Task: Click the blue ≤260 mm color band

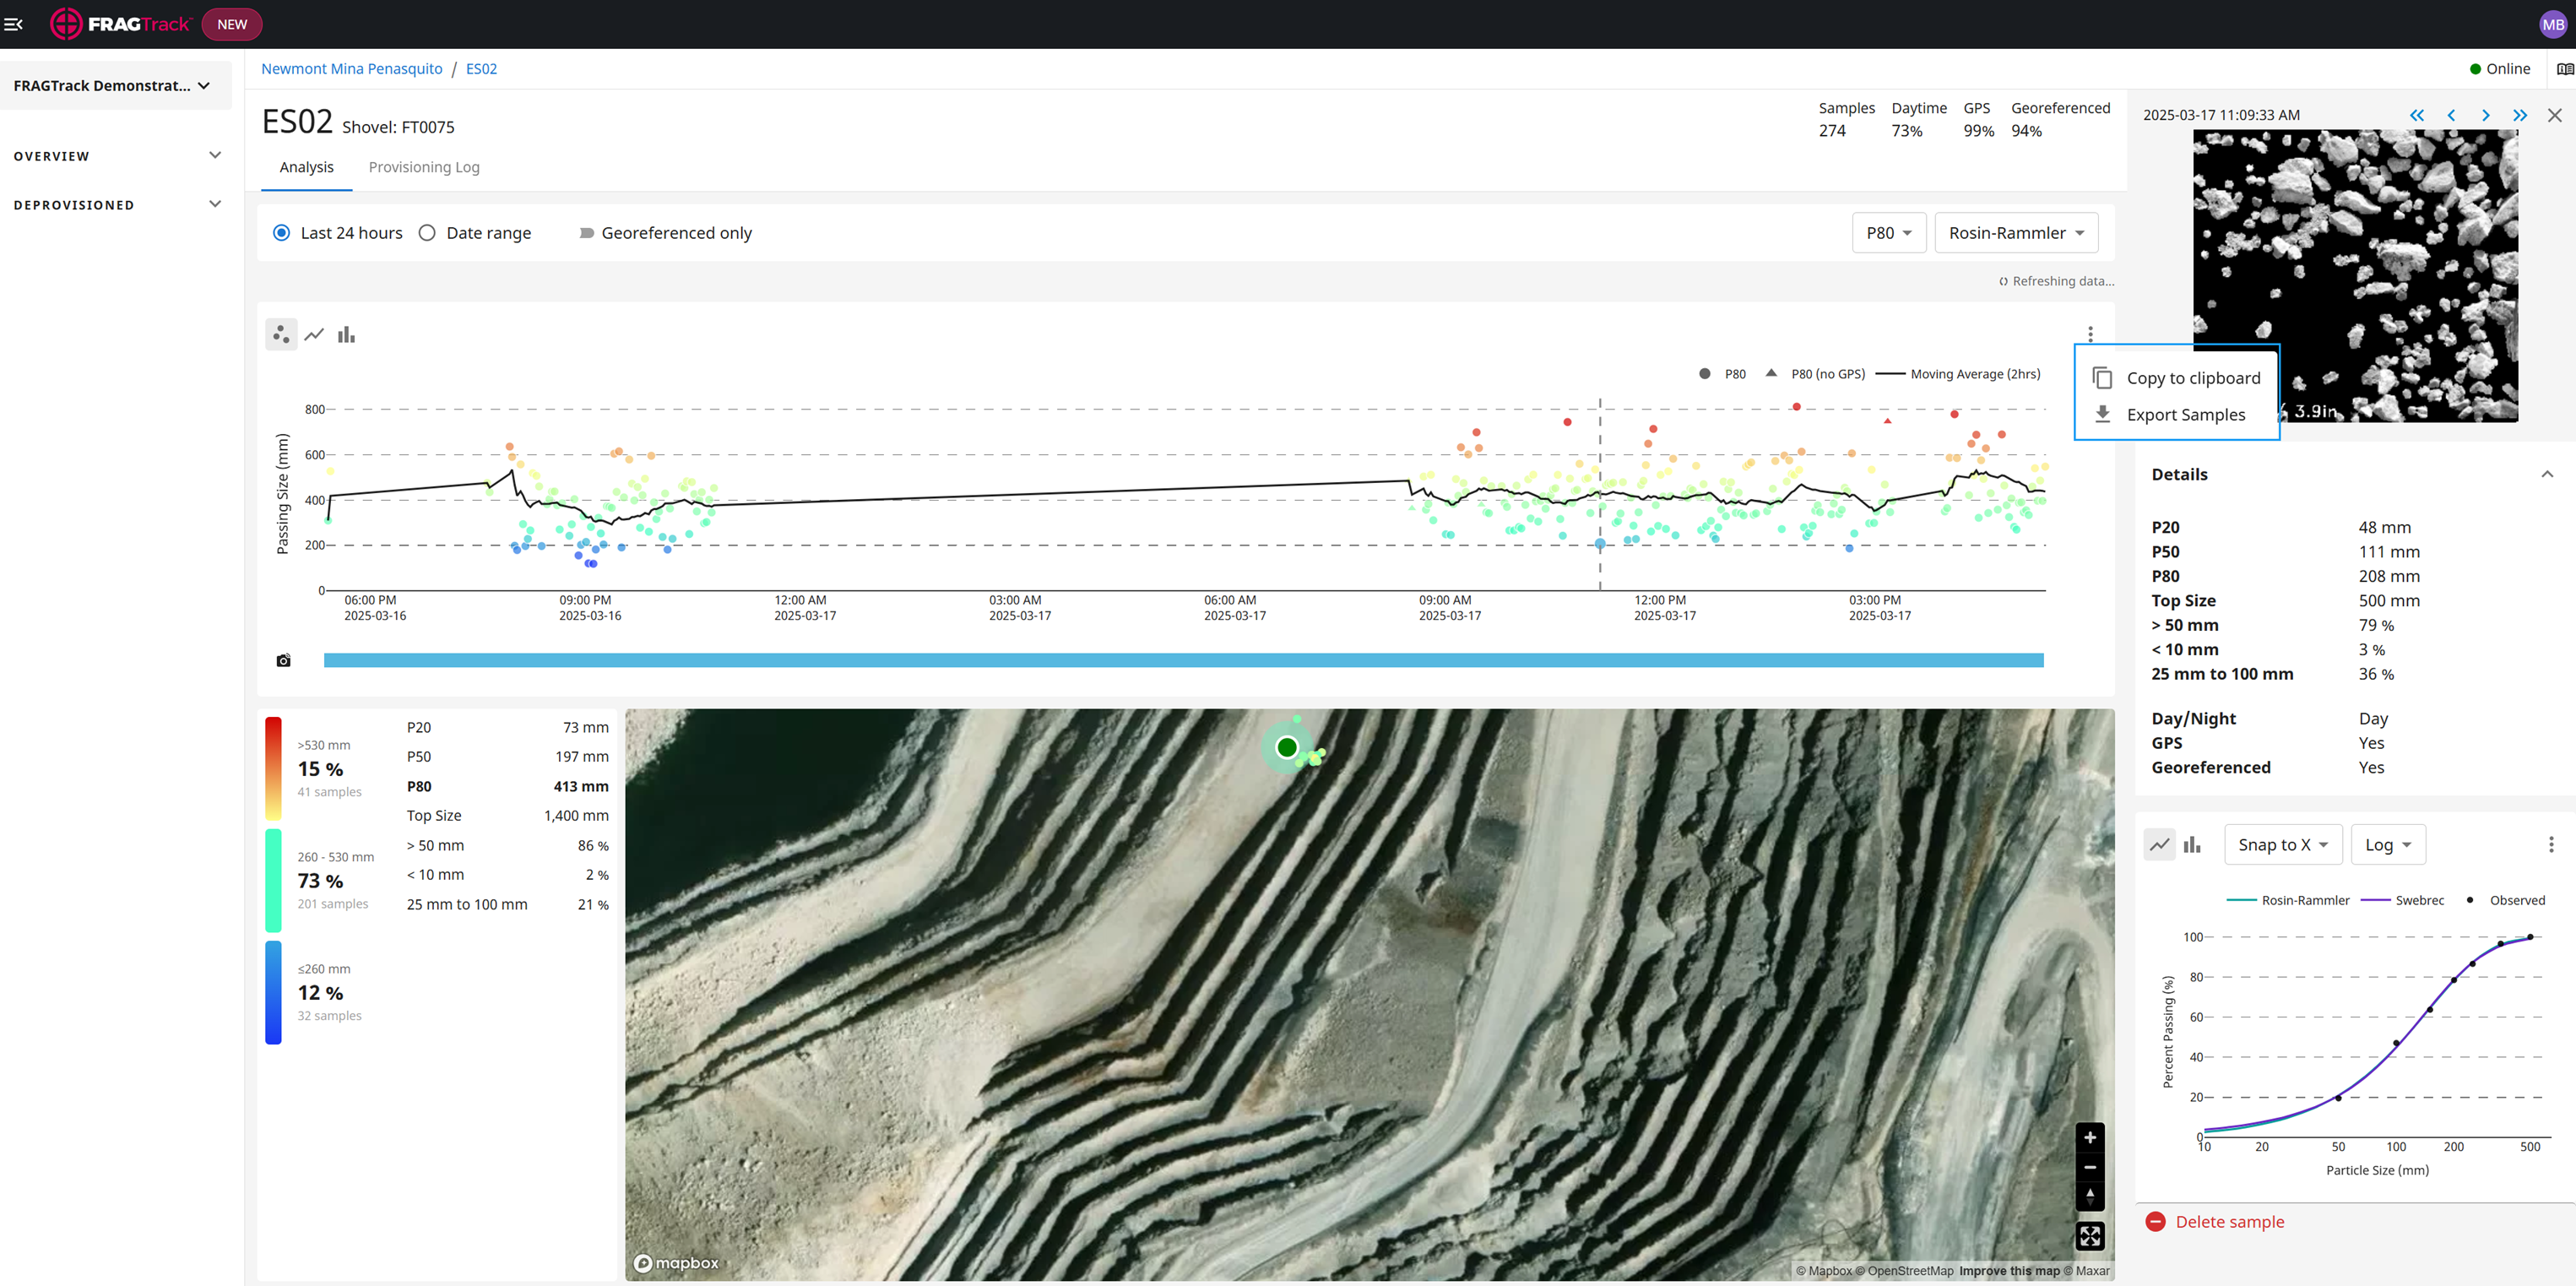Action: (x=273, y=993)
